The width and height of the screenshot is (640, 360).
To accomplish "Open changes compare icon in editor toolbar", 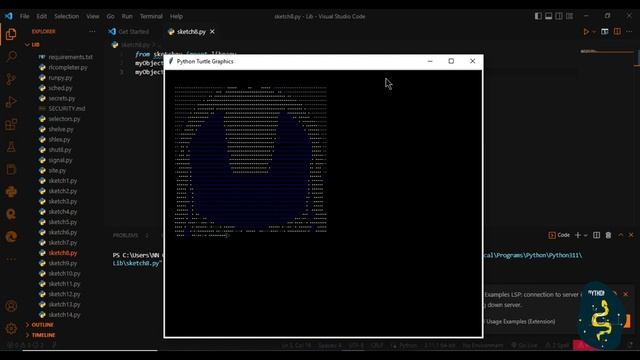I will point(604,31).
